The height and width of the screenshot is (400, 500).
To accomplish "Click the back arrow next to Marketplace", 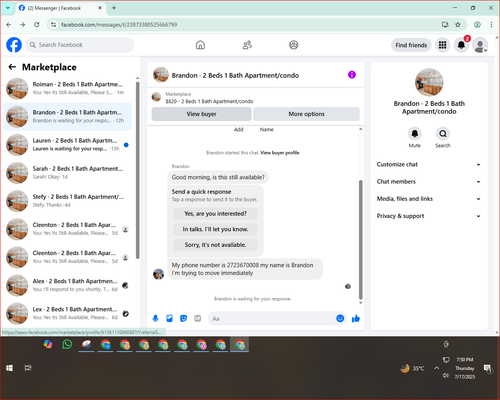I will (12, 67).
